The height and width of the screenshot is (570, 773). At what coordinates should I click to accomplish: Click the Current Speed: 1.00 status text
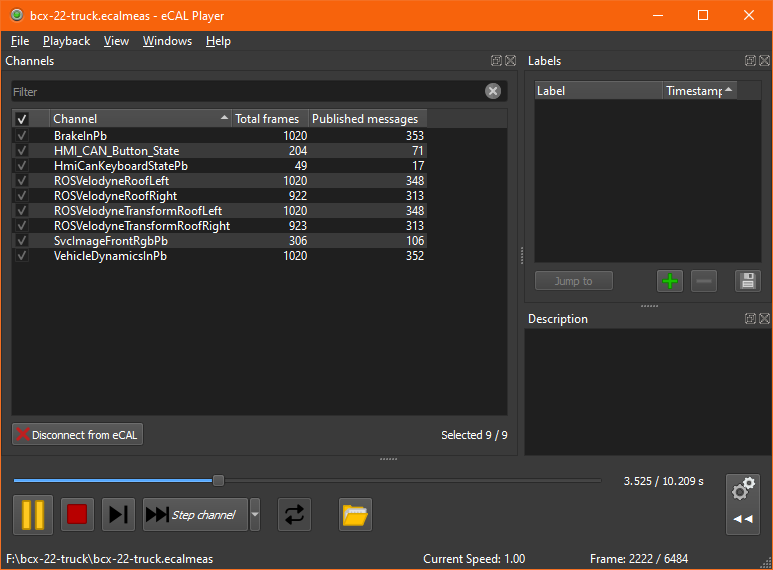coord(474,559)
